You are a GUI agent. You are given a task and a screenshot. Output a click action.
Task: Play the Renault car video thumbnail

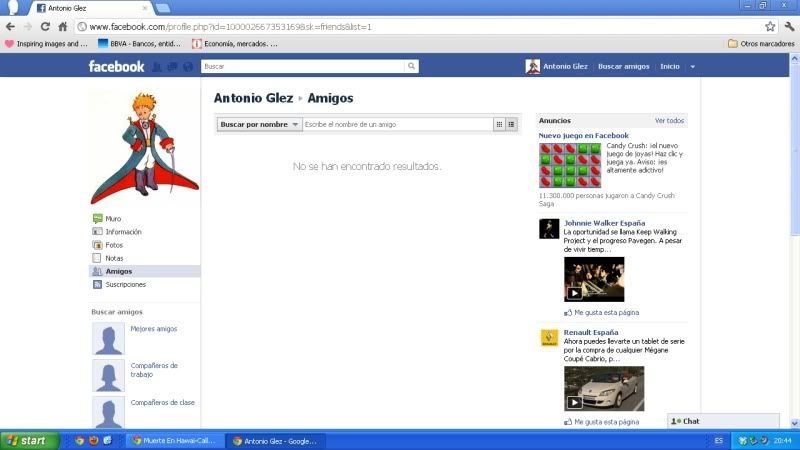tap(604, 388)
